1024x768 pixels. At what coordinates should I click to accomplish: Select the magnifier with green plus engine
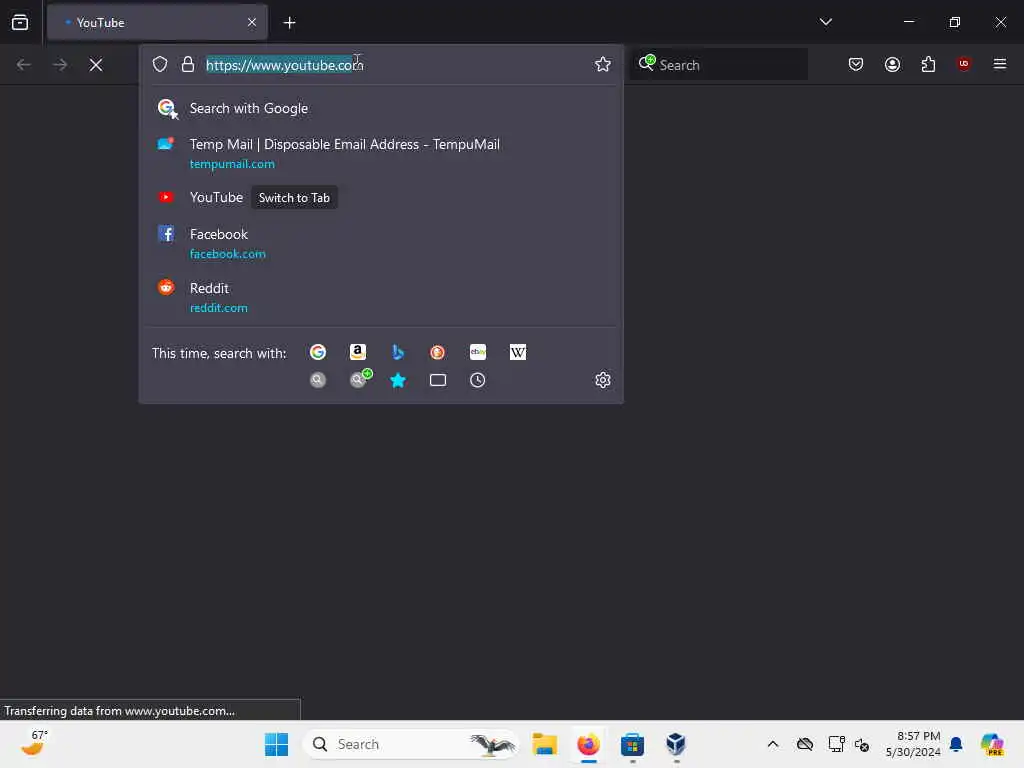360,379
